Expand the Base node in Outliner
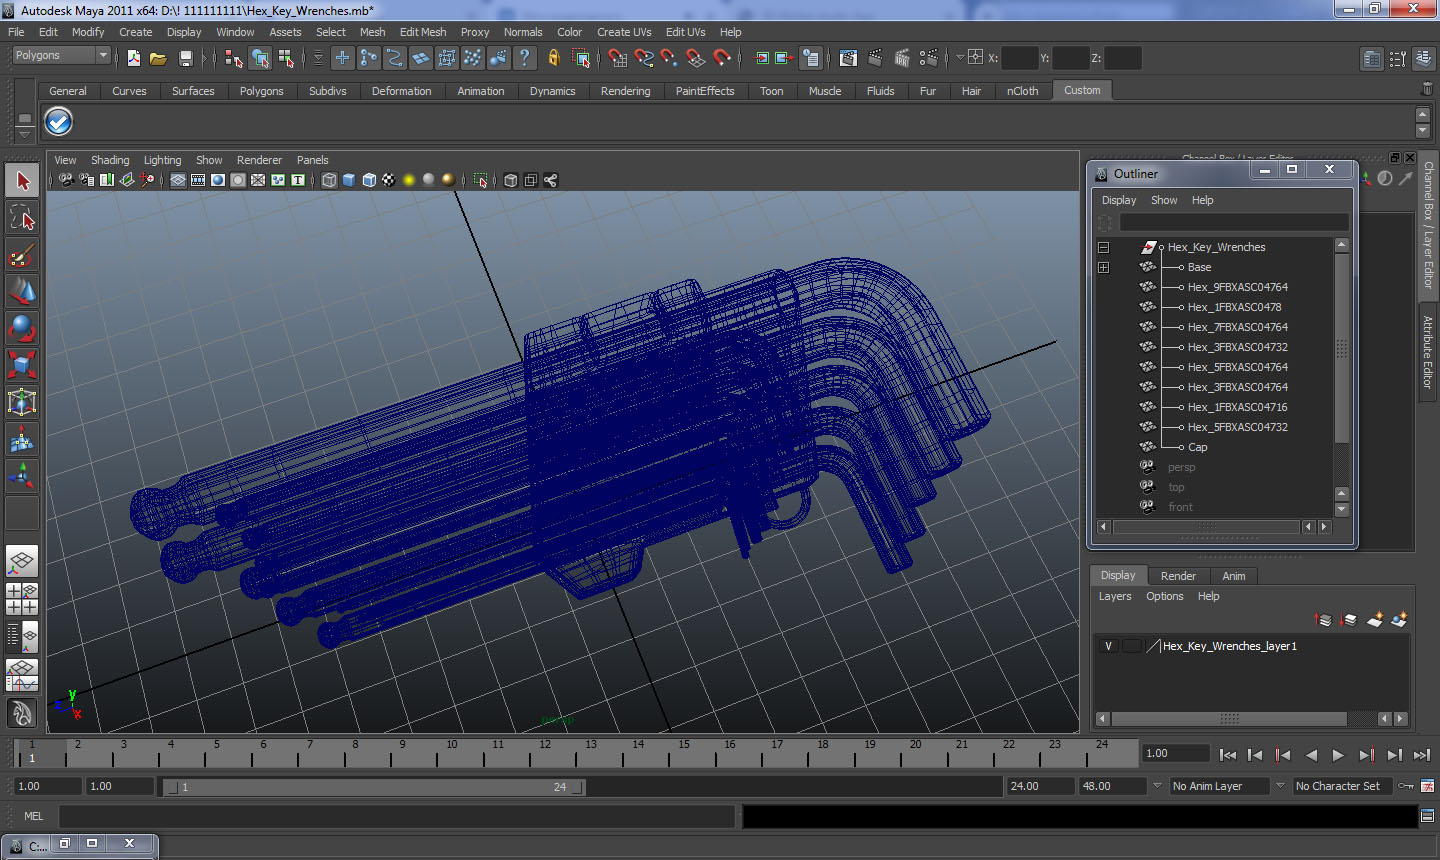 pos(1104,267)
